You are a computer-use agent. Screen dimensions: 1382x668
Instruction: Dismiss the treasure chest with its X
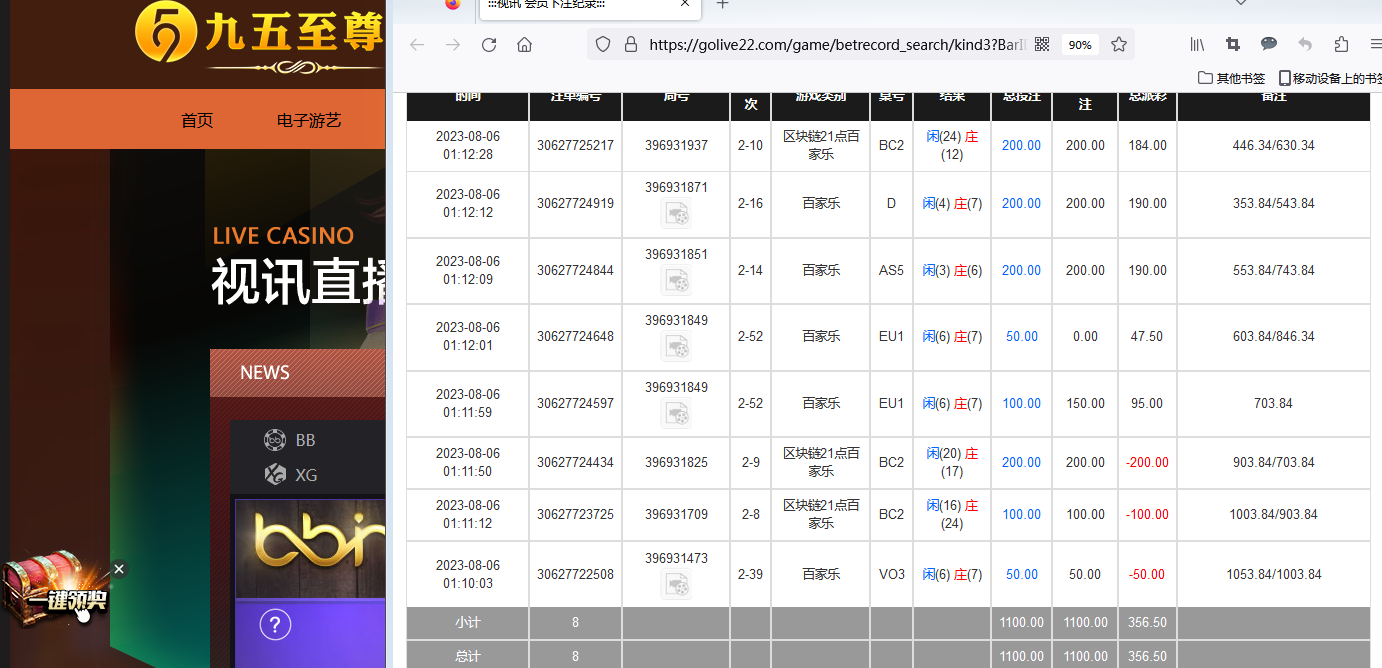pos(119,569)
